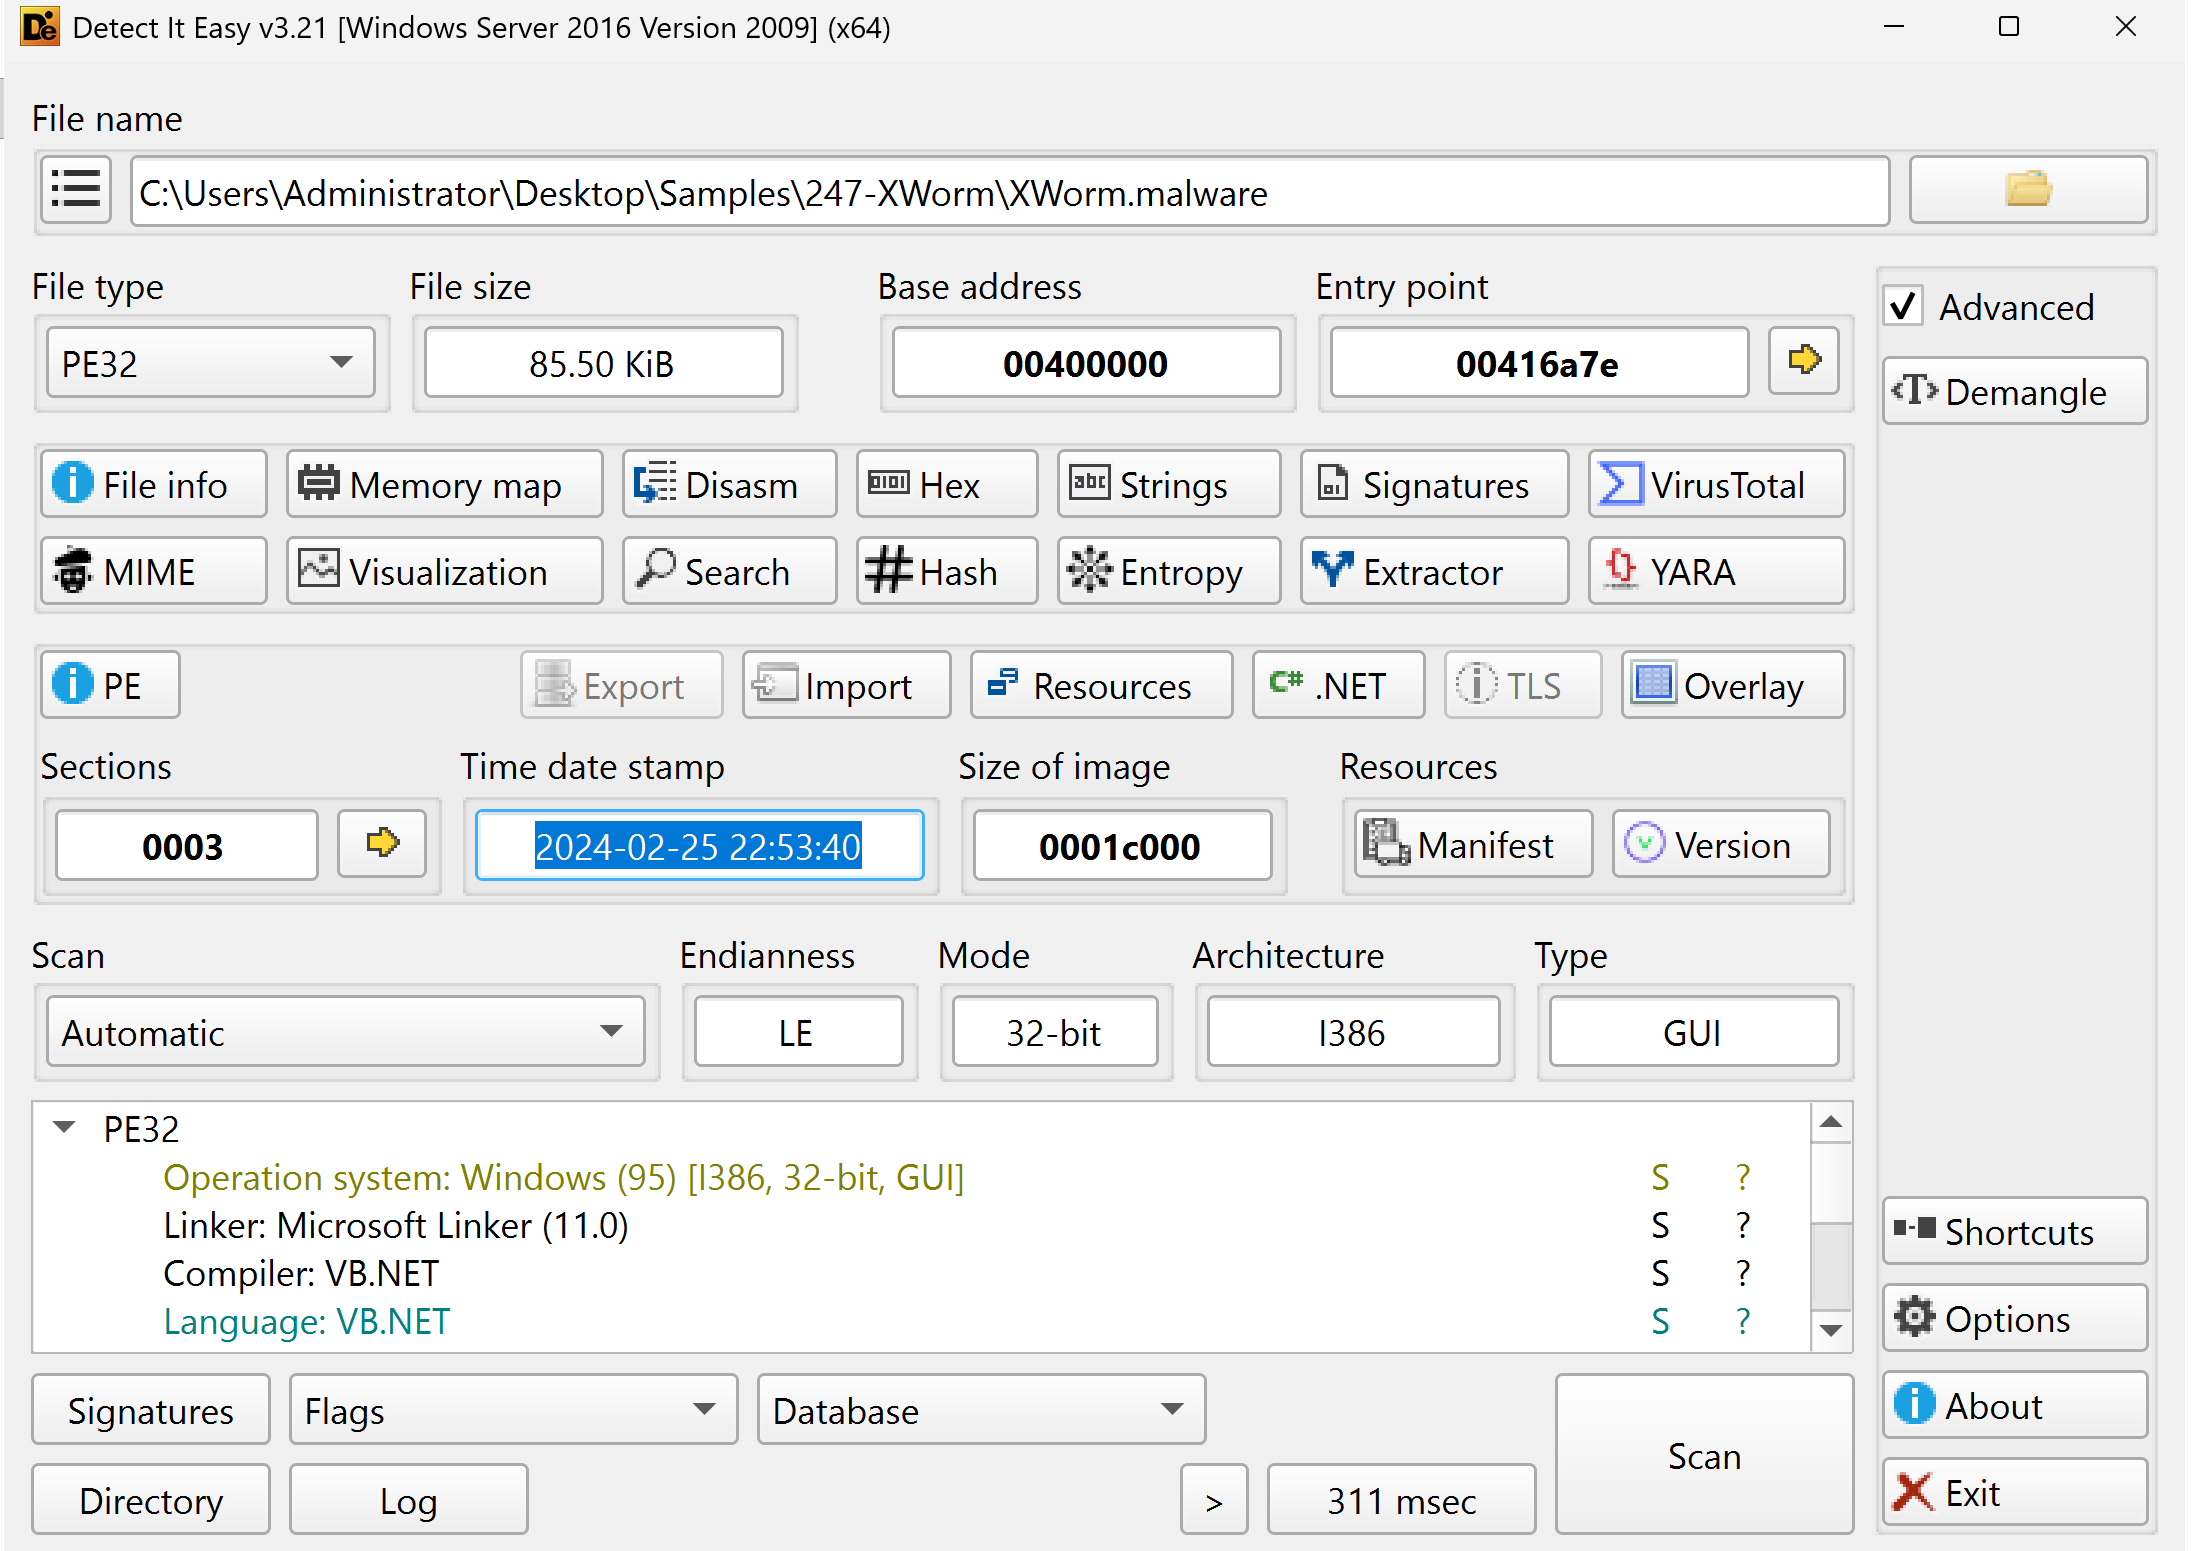Click the Architecture I386 field
The height and width of the screenshot is (1551, 2195).
1352,1032
